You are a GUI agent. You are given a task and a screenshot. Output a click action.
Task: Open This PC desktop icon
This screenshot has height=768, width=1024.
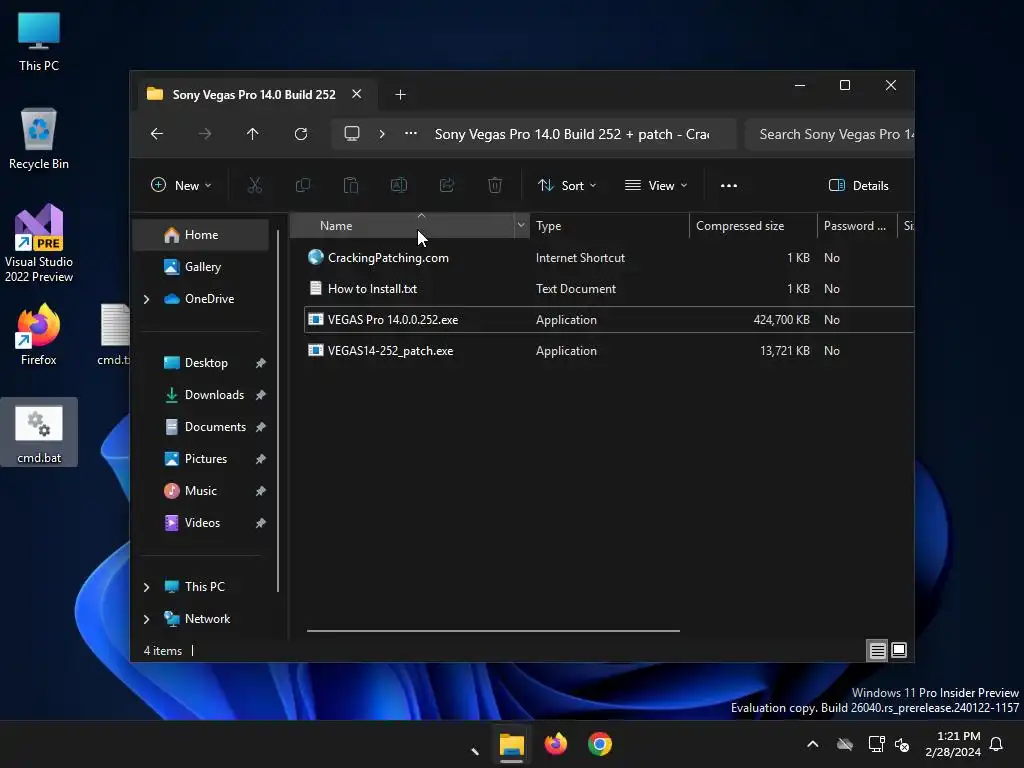[x=39, y=42]
